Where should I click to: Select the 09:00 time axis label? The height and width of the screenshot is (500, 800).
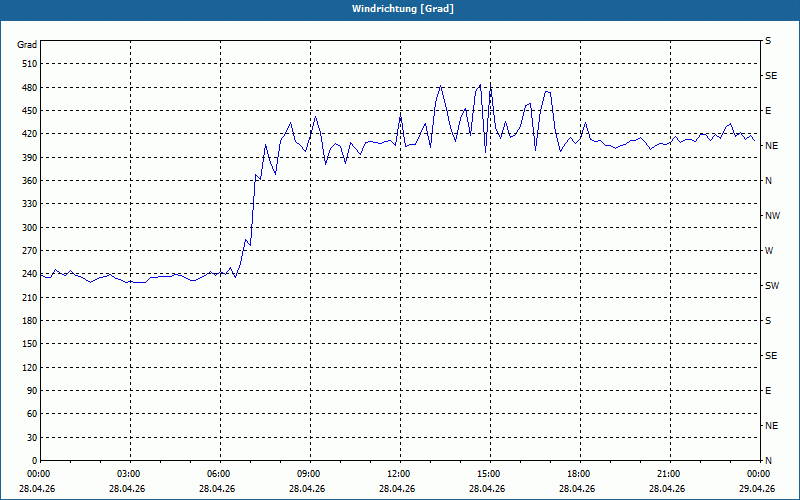click(x=308, y=474)
